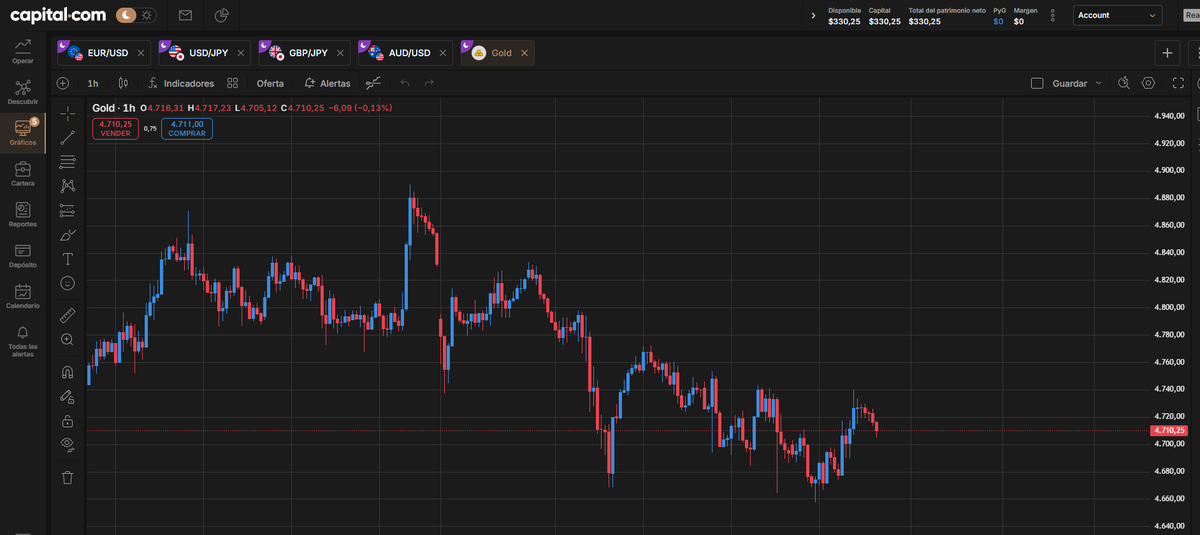Open the candlestick chart type menu
This screenshot has width=1200, height=535.
[123, 83]
